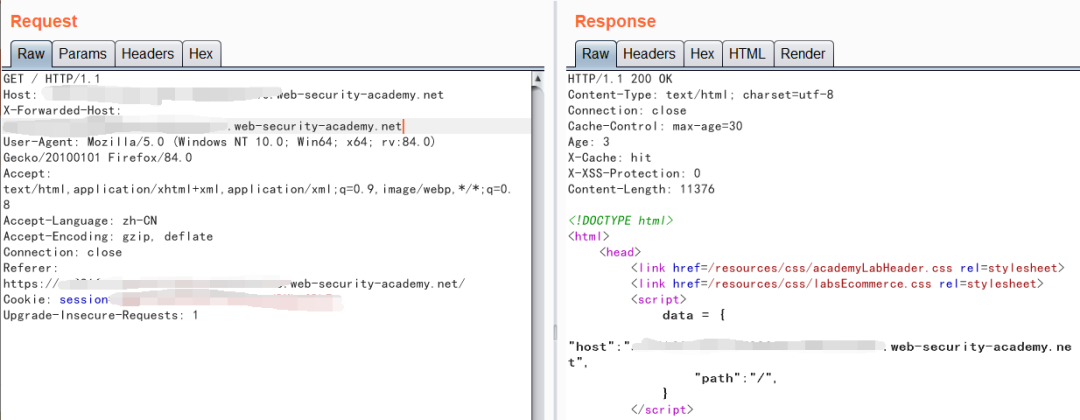Click the academyLabHeader.css link line
The height and width of the screenshot is (420, 1080).
(848, 268)
